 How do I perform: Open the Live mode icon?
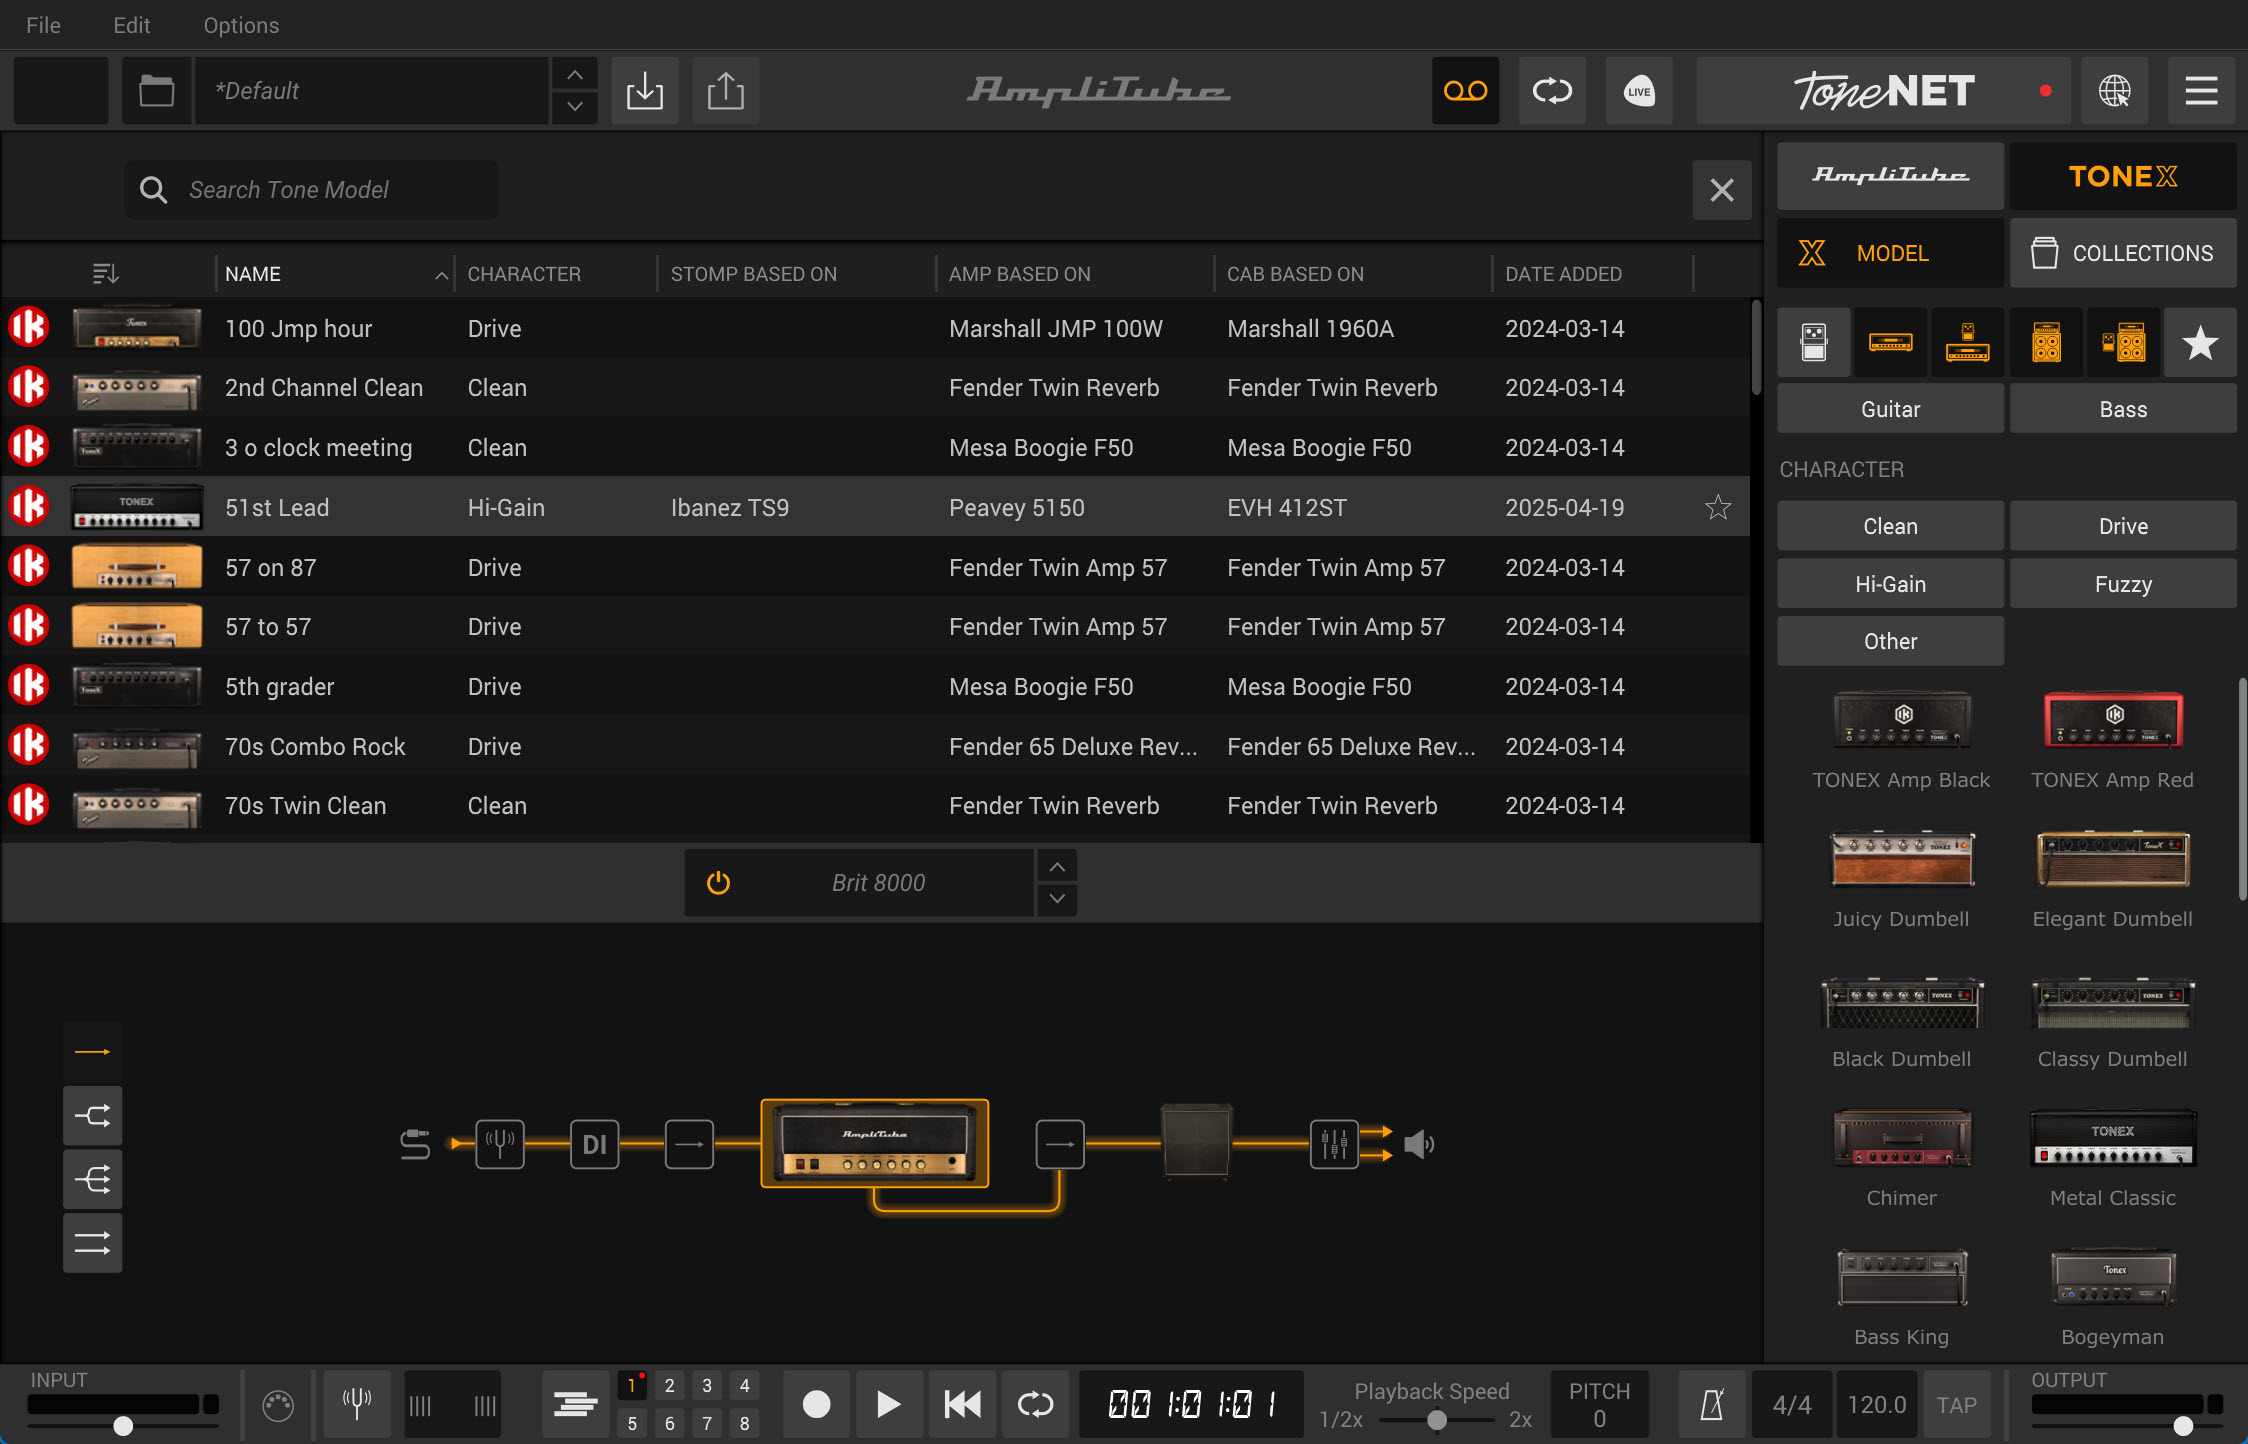(1638, 91)
